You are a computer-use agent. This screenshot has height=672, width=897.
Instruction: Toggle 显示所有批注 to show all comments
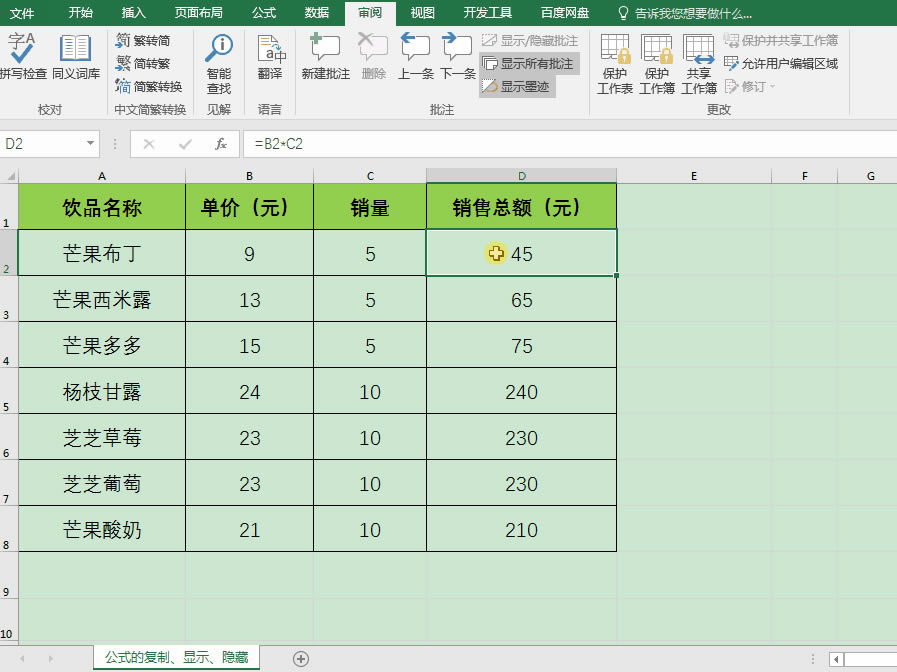point(535,62)
